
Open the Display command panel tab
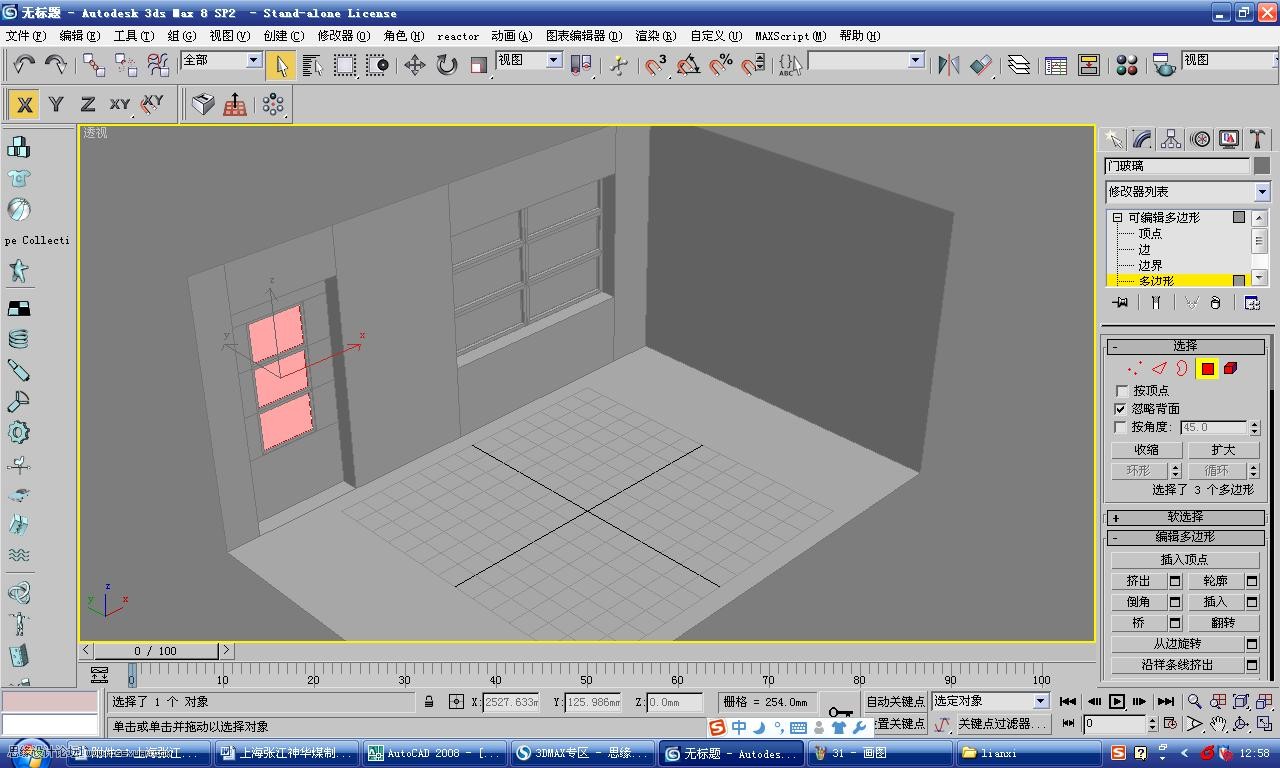tap(1229, 139)
